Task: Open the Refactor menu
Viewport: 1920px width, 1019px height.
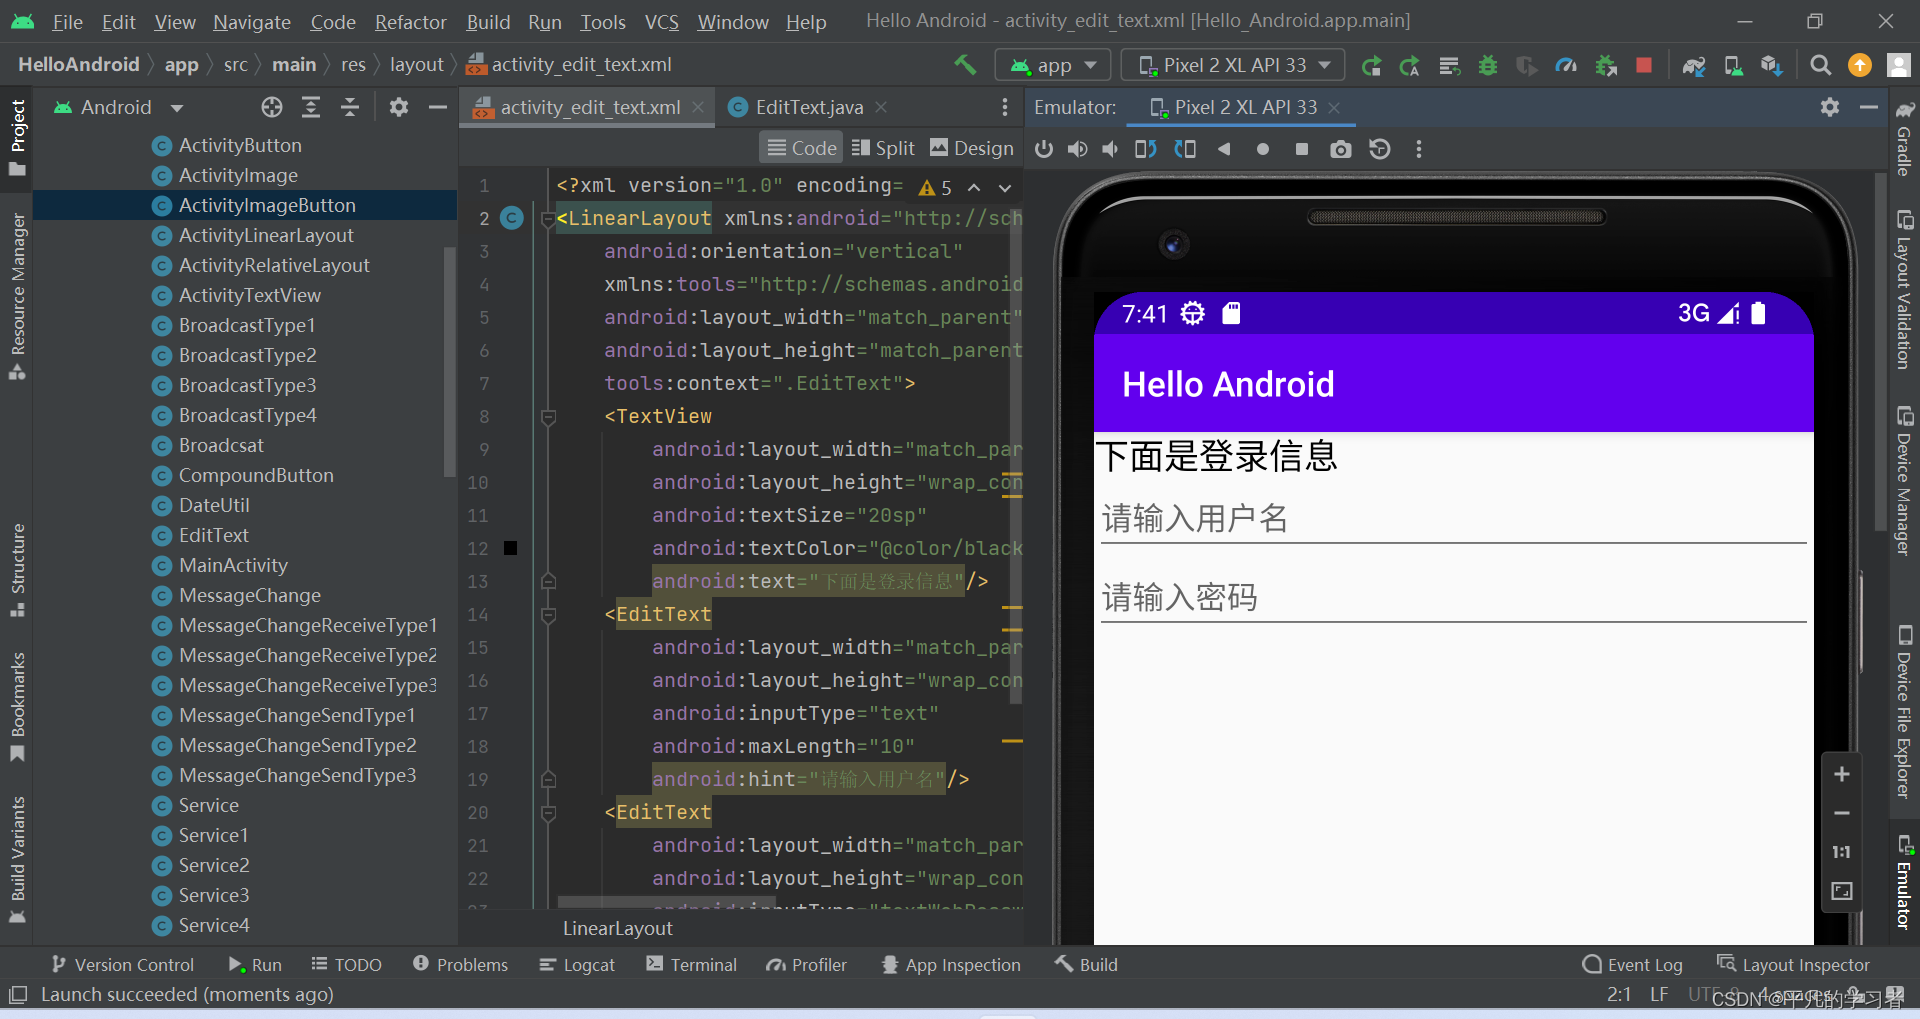Action: pos(410,22)
